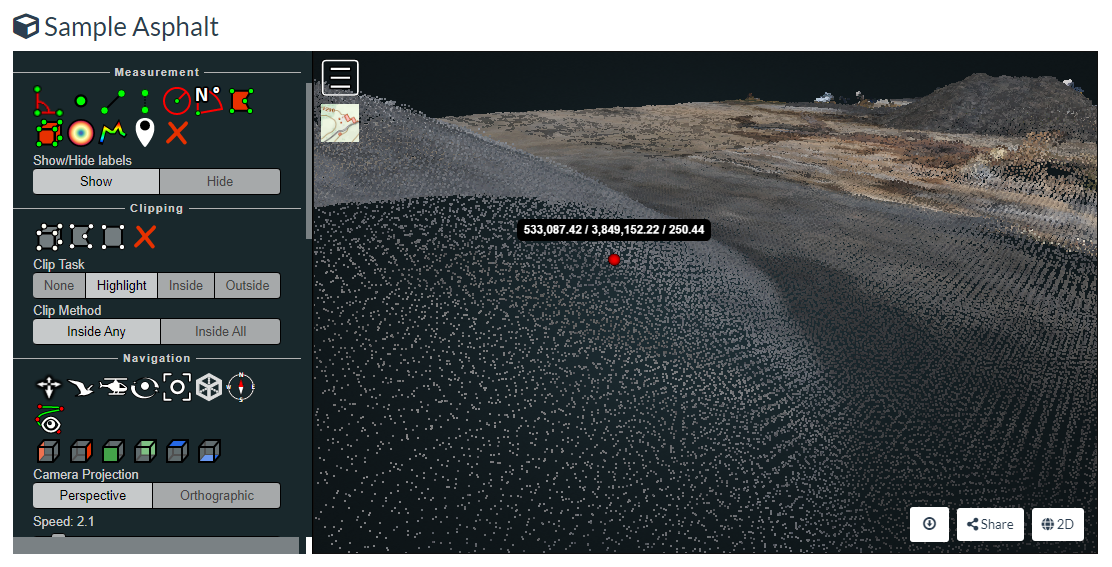Open the mini map thumbnail
Screen dimensions: 1112x567
[x=340, y=123]
